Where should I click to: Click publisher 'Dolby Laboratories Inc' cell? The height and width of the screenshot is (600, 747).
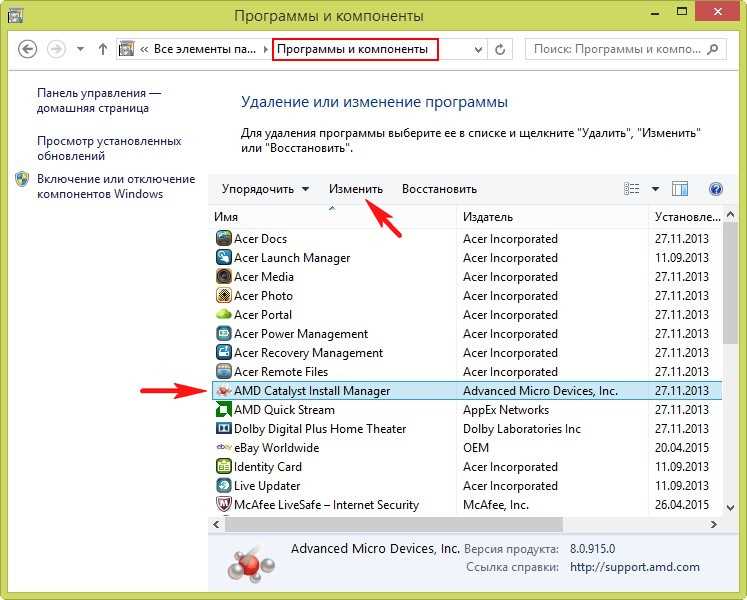(x=522, y=429)
